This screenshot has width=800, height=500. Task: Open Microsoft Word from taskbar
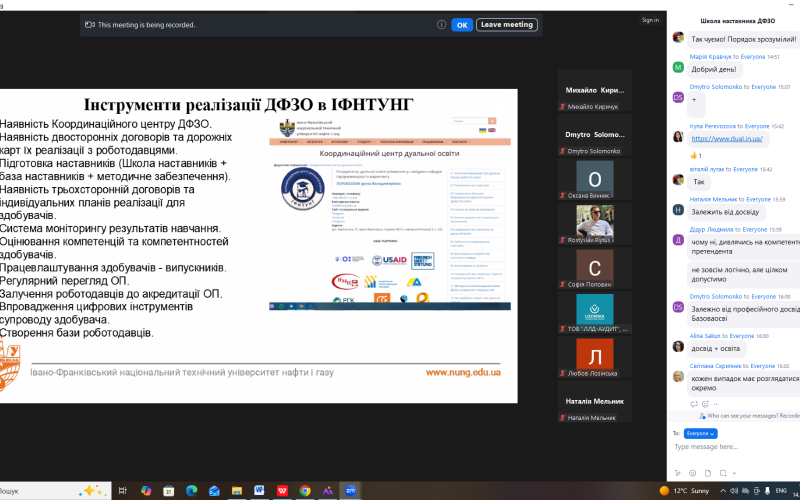coord(259,491)
